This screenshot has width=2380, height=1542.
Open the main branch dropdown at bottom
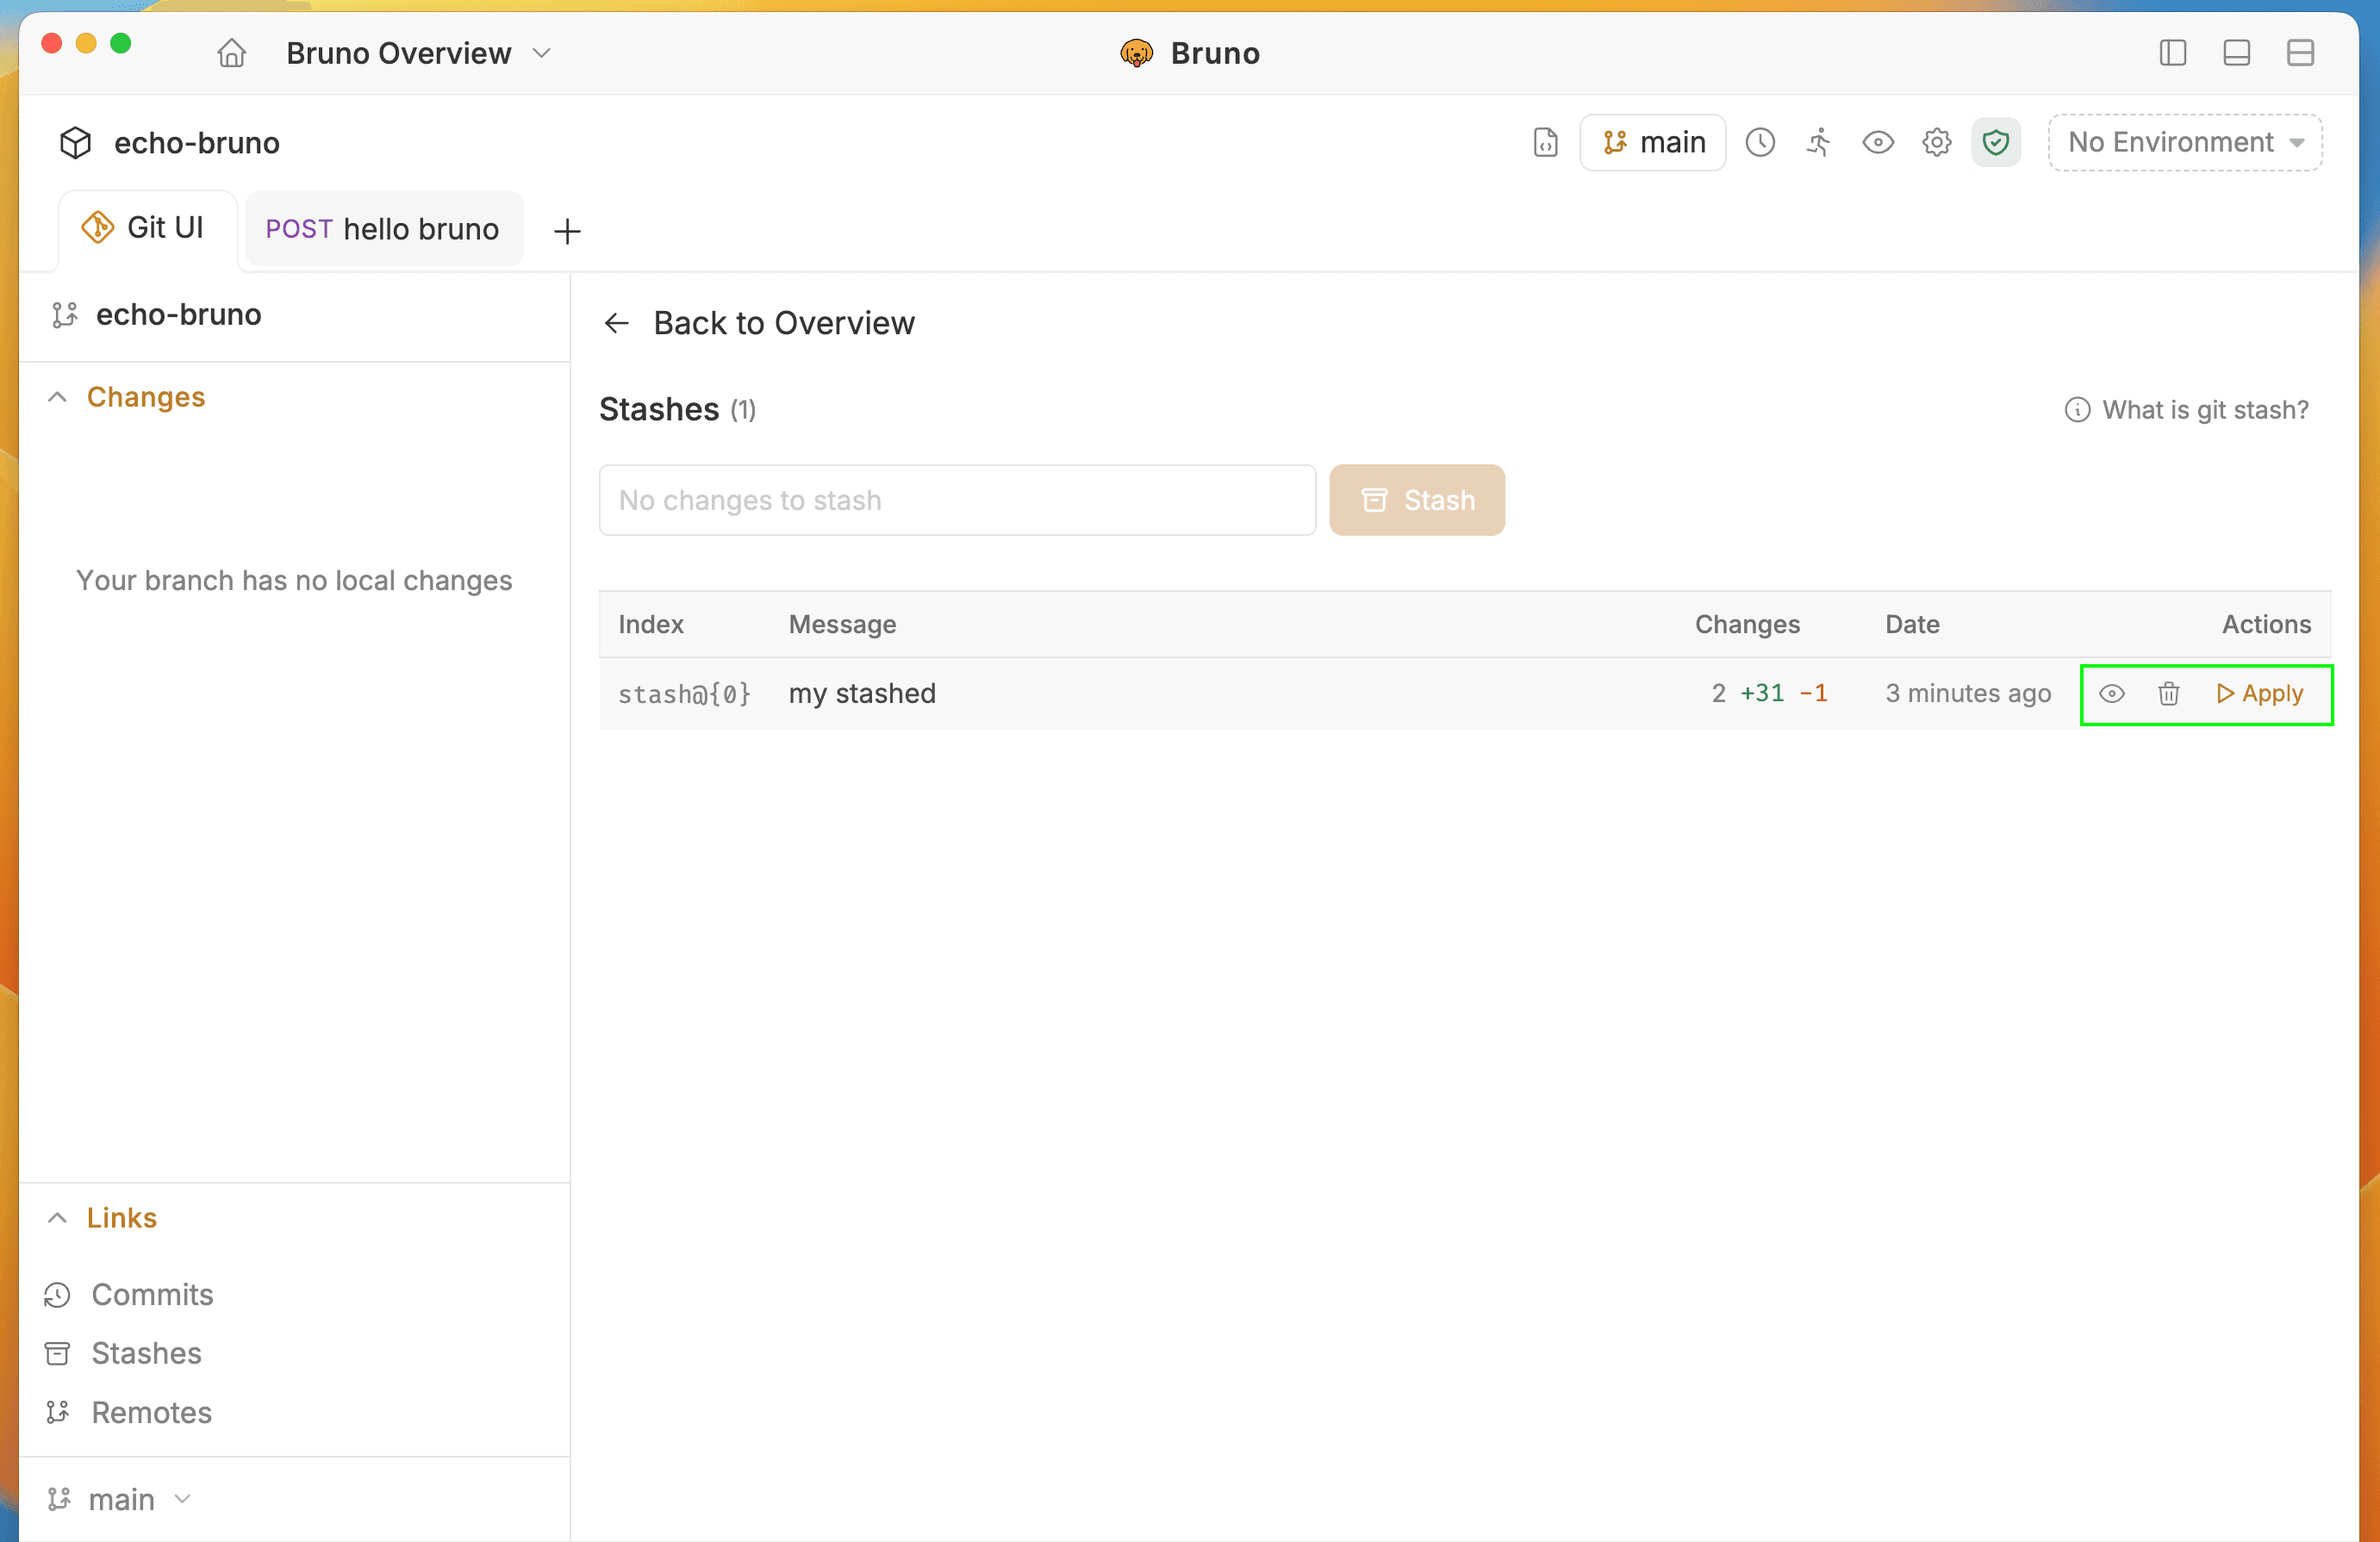point(120,1499)
